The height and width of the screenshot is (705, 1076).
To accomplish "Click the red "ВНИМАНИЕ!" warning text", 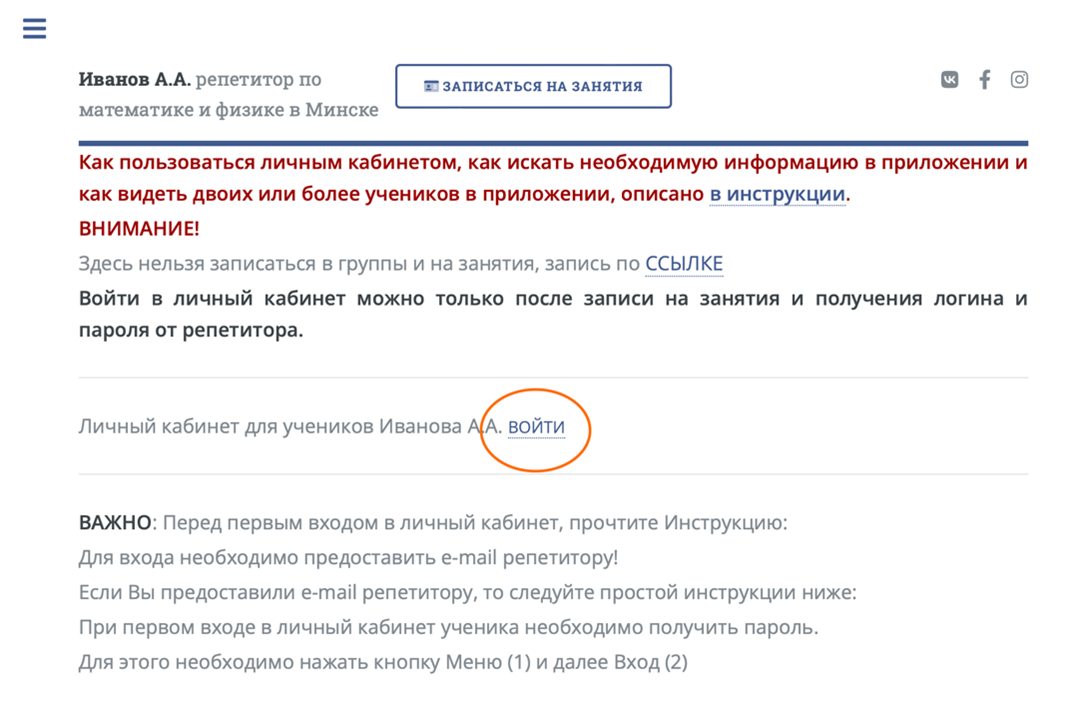I will [139, 229].
